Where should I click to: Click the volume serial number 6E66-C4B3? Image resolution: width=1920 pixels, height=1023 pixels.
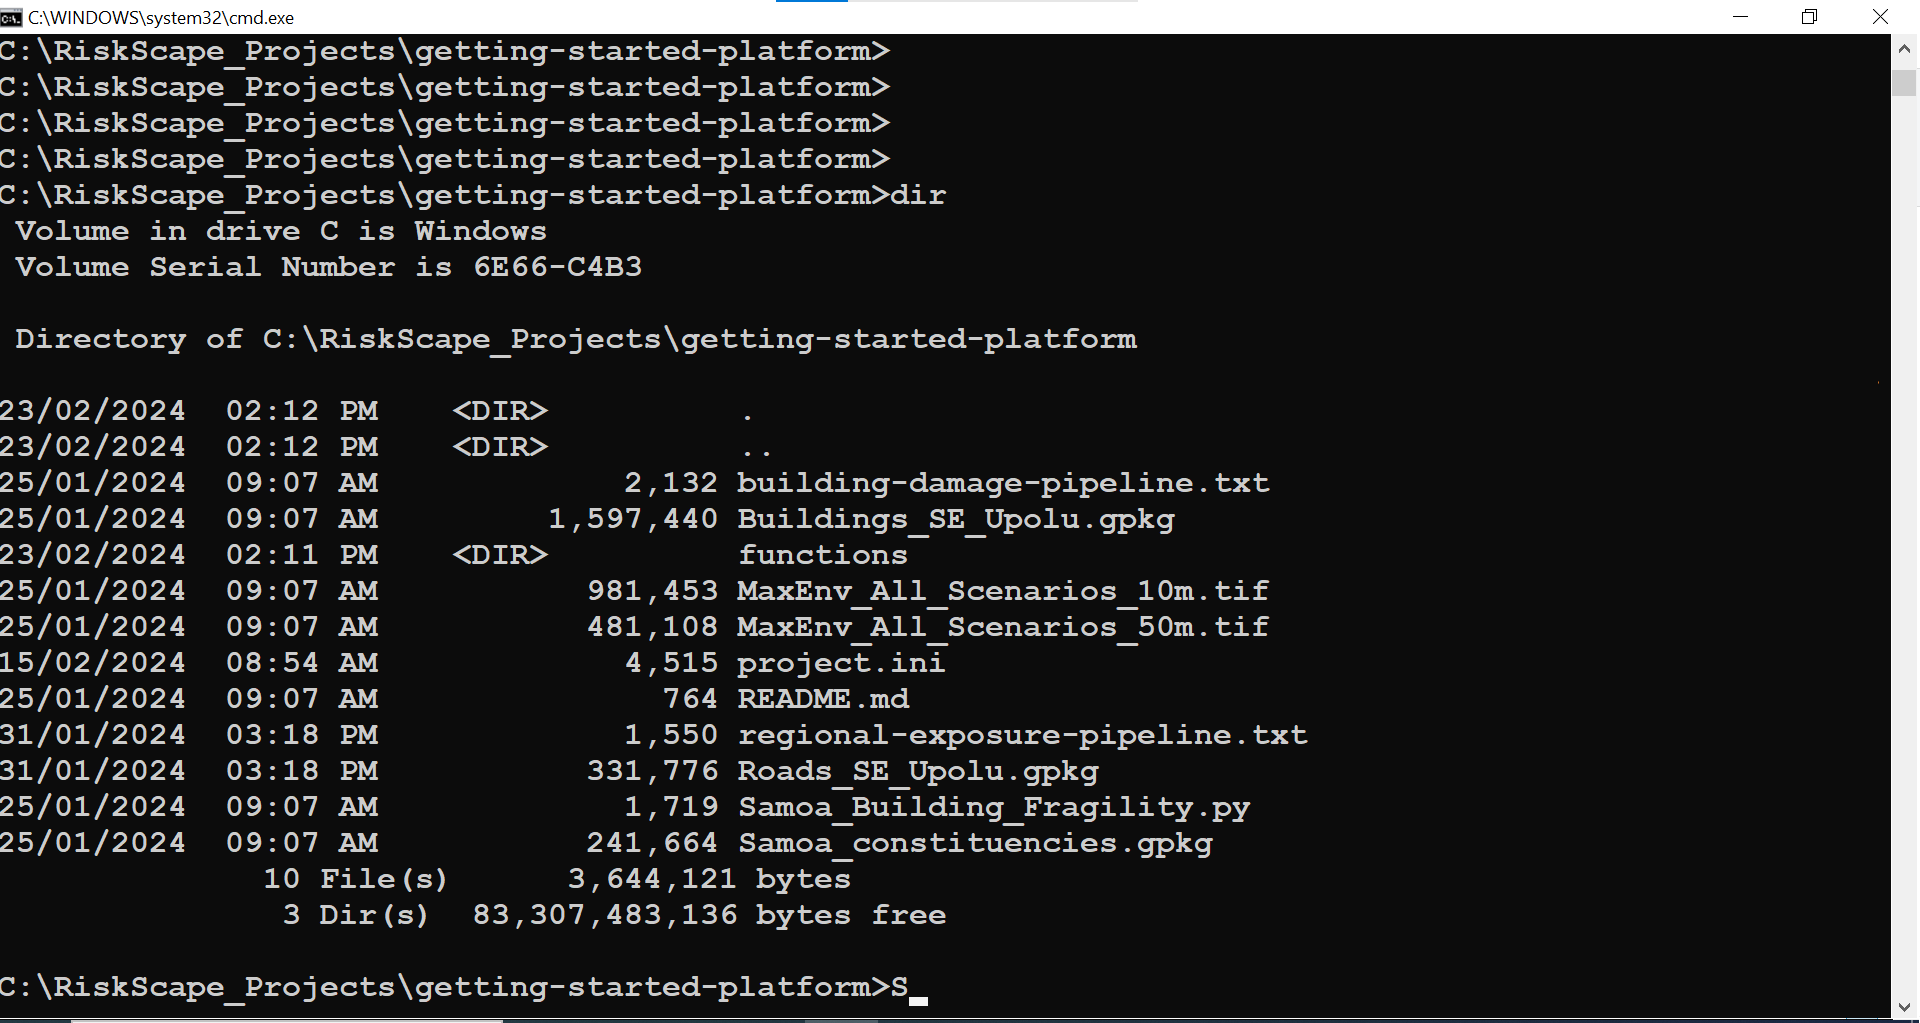coord(557,267)
